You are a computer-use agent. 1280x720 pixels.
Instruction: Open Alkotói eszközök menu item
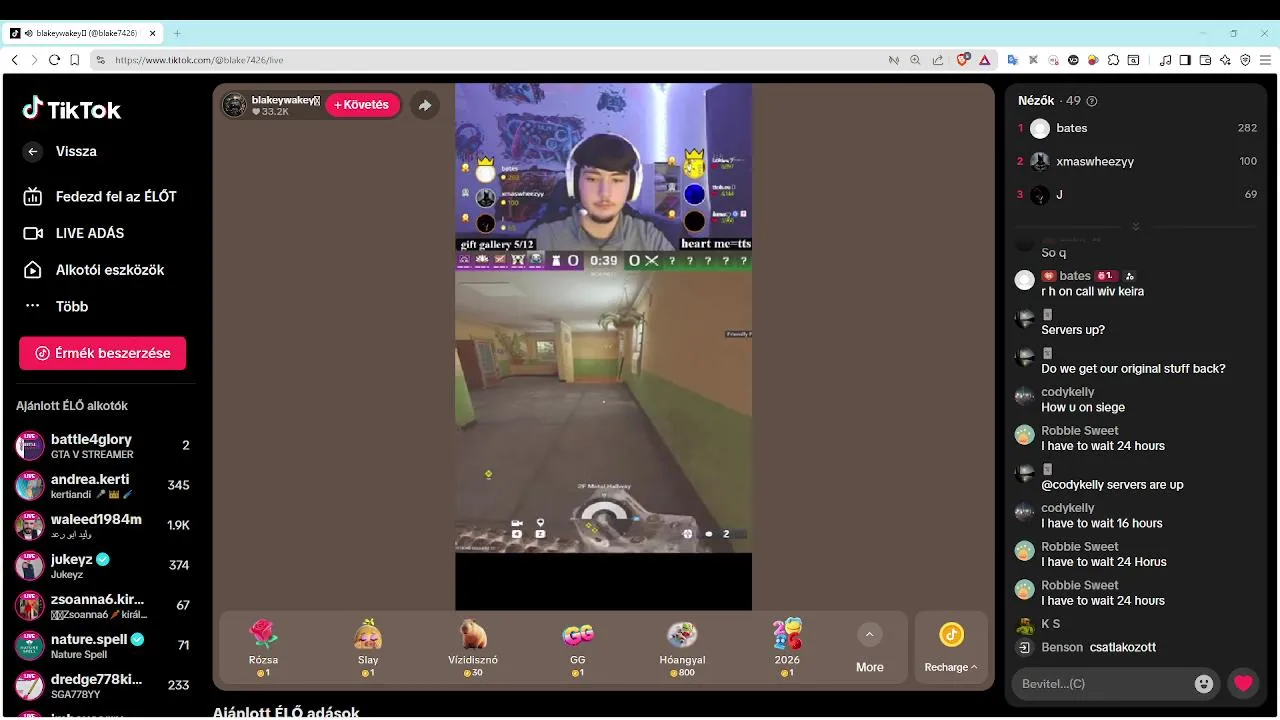[93, 270]
